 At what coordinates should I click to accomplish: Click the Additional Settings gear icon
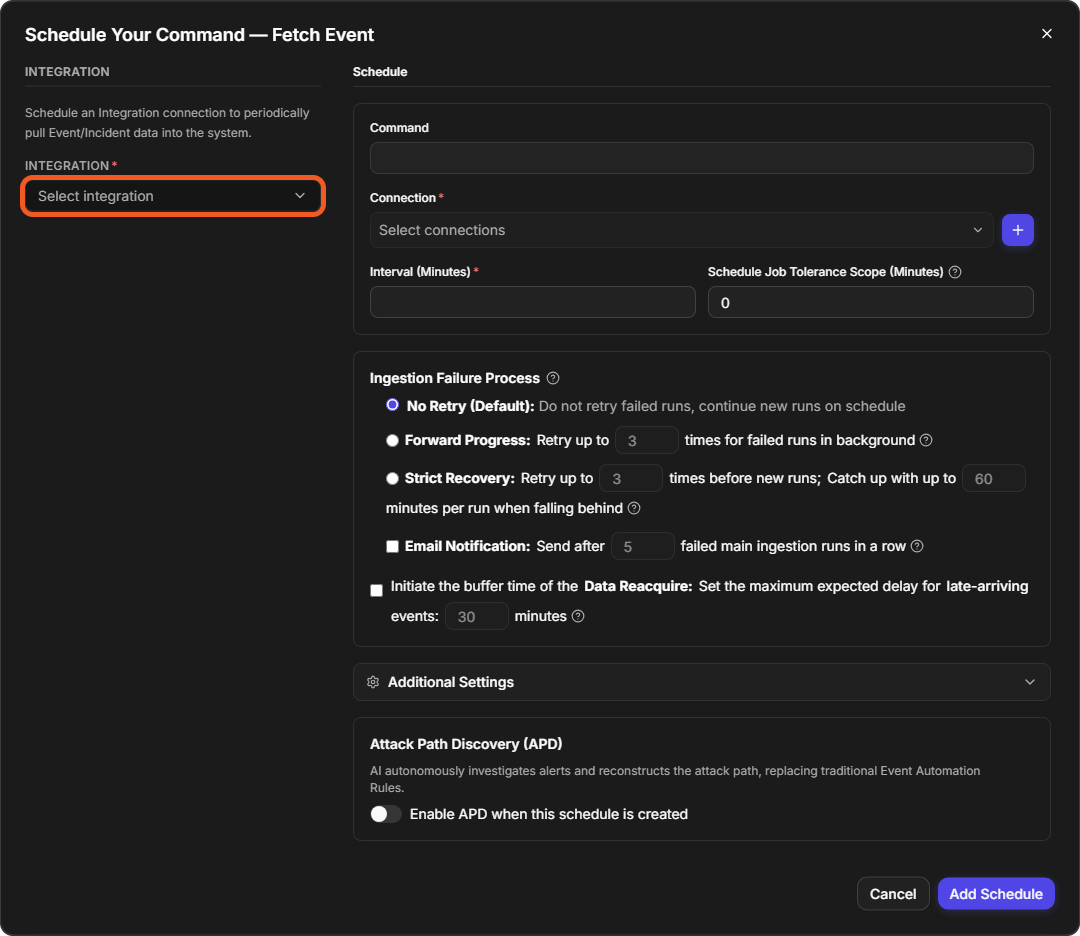coord(373,682)
